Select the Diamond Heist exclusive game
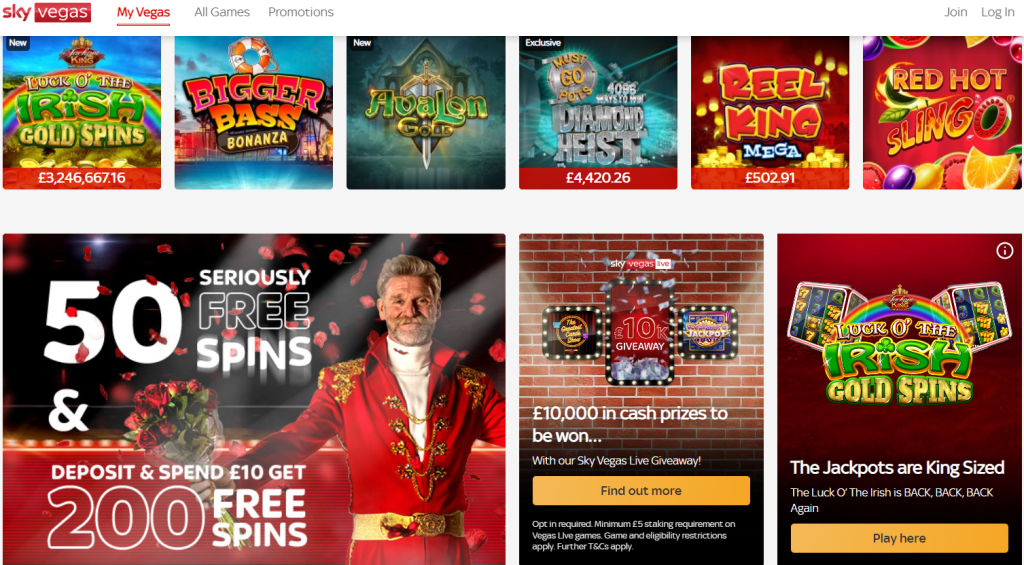 (598, 112)
